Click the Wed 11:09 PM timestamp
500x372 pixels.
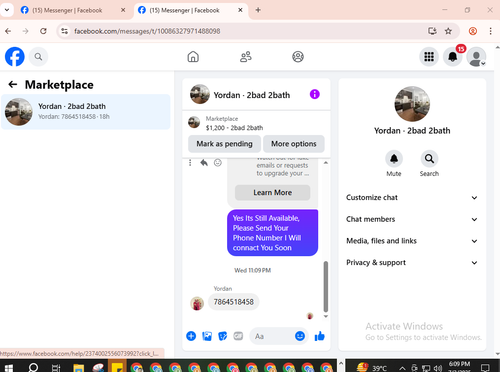click(252, 270)
